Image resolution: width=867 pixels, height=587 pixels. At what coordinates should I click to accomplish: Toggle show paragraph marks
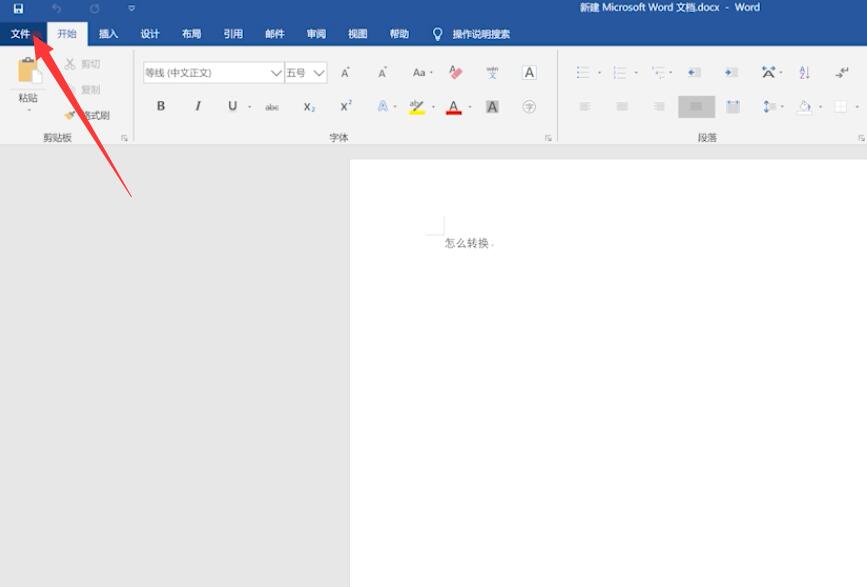coord(842,72)
